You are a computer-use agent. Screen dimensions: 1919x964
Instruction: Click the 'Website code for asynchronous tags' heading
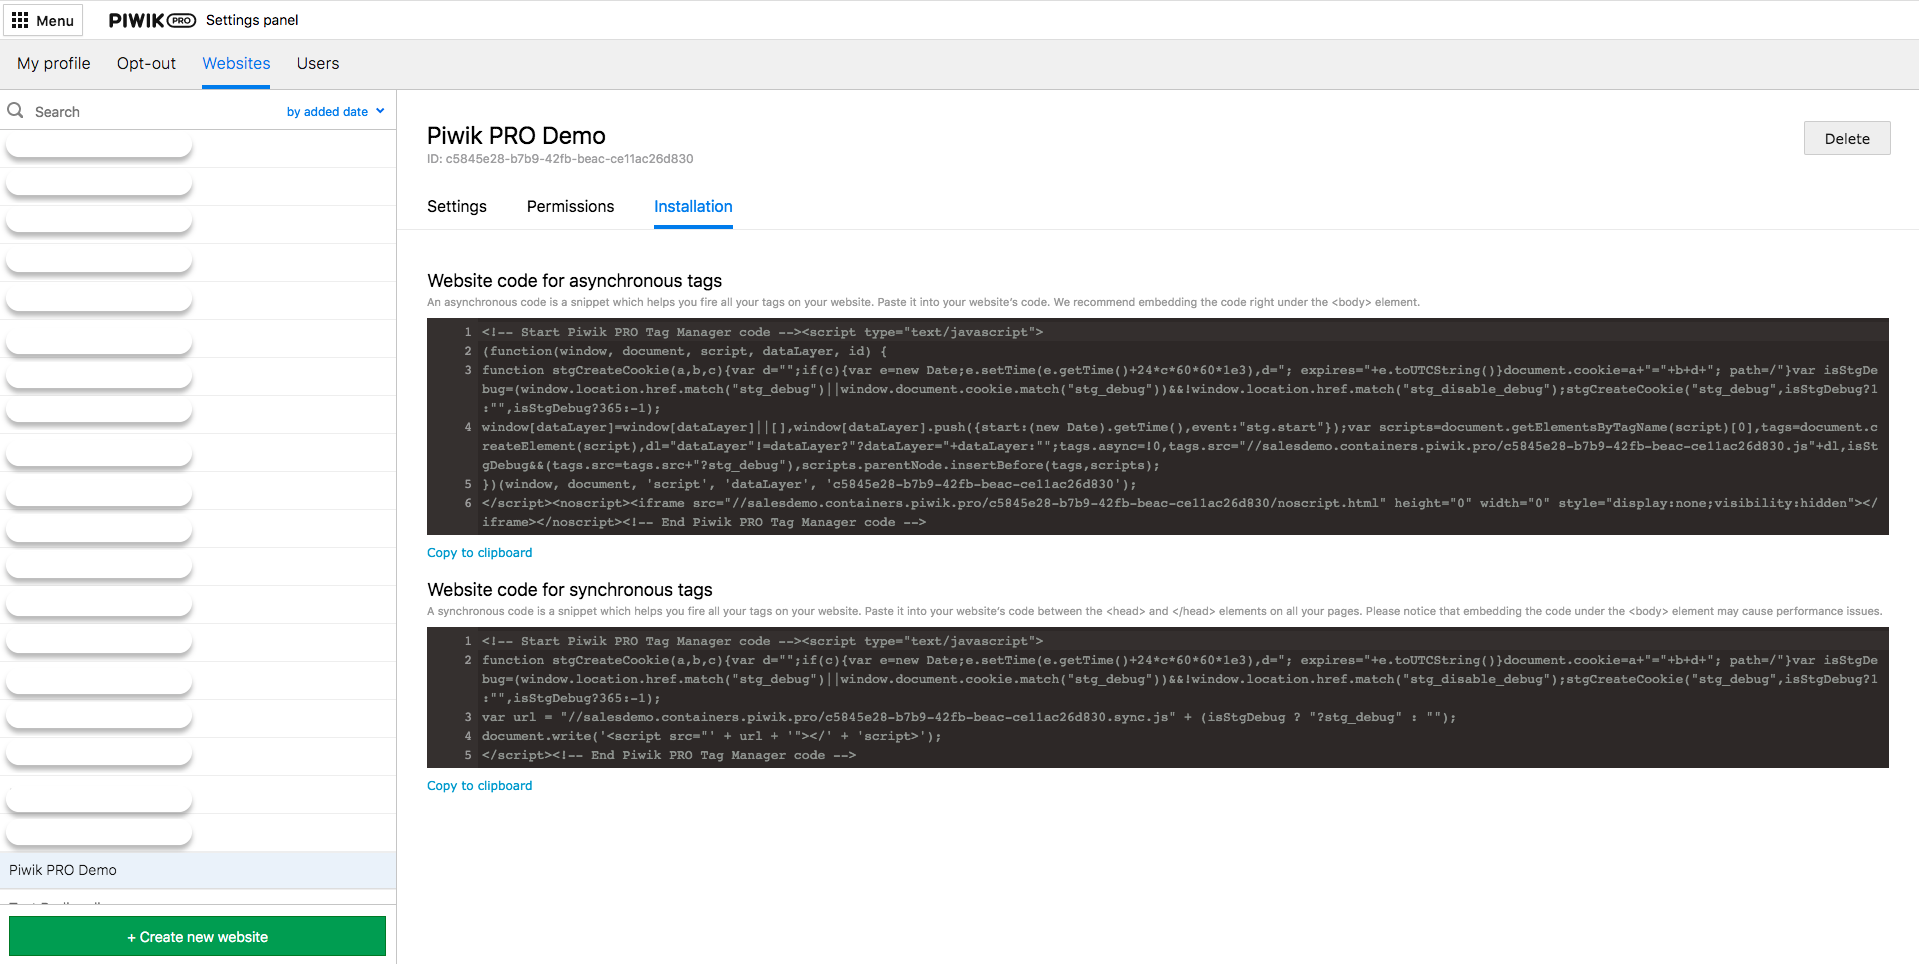click(574, 281)
